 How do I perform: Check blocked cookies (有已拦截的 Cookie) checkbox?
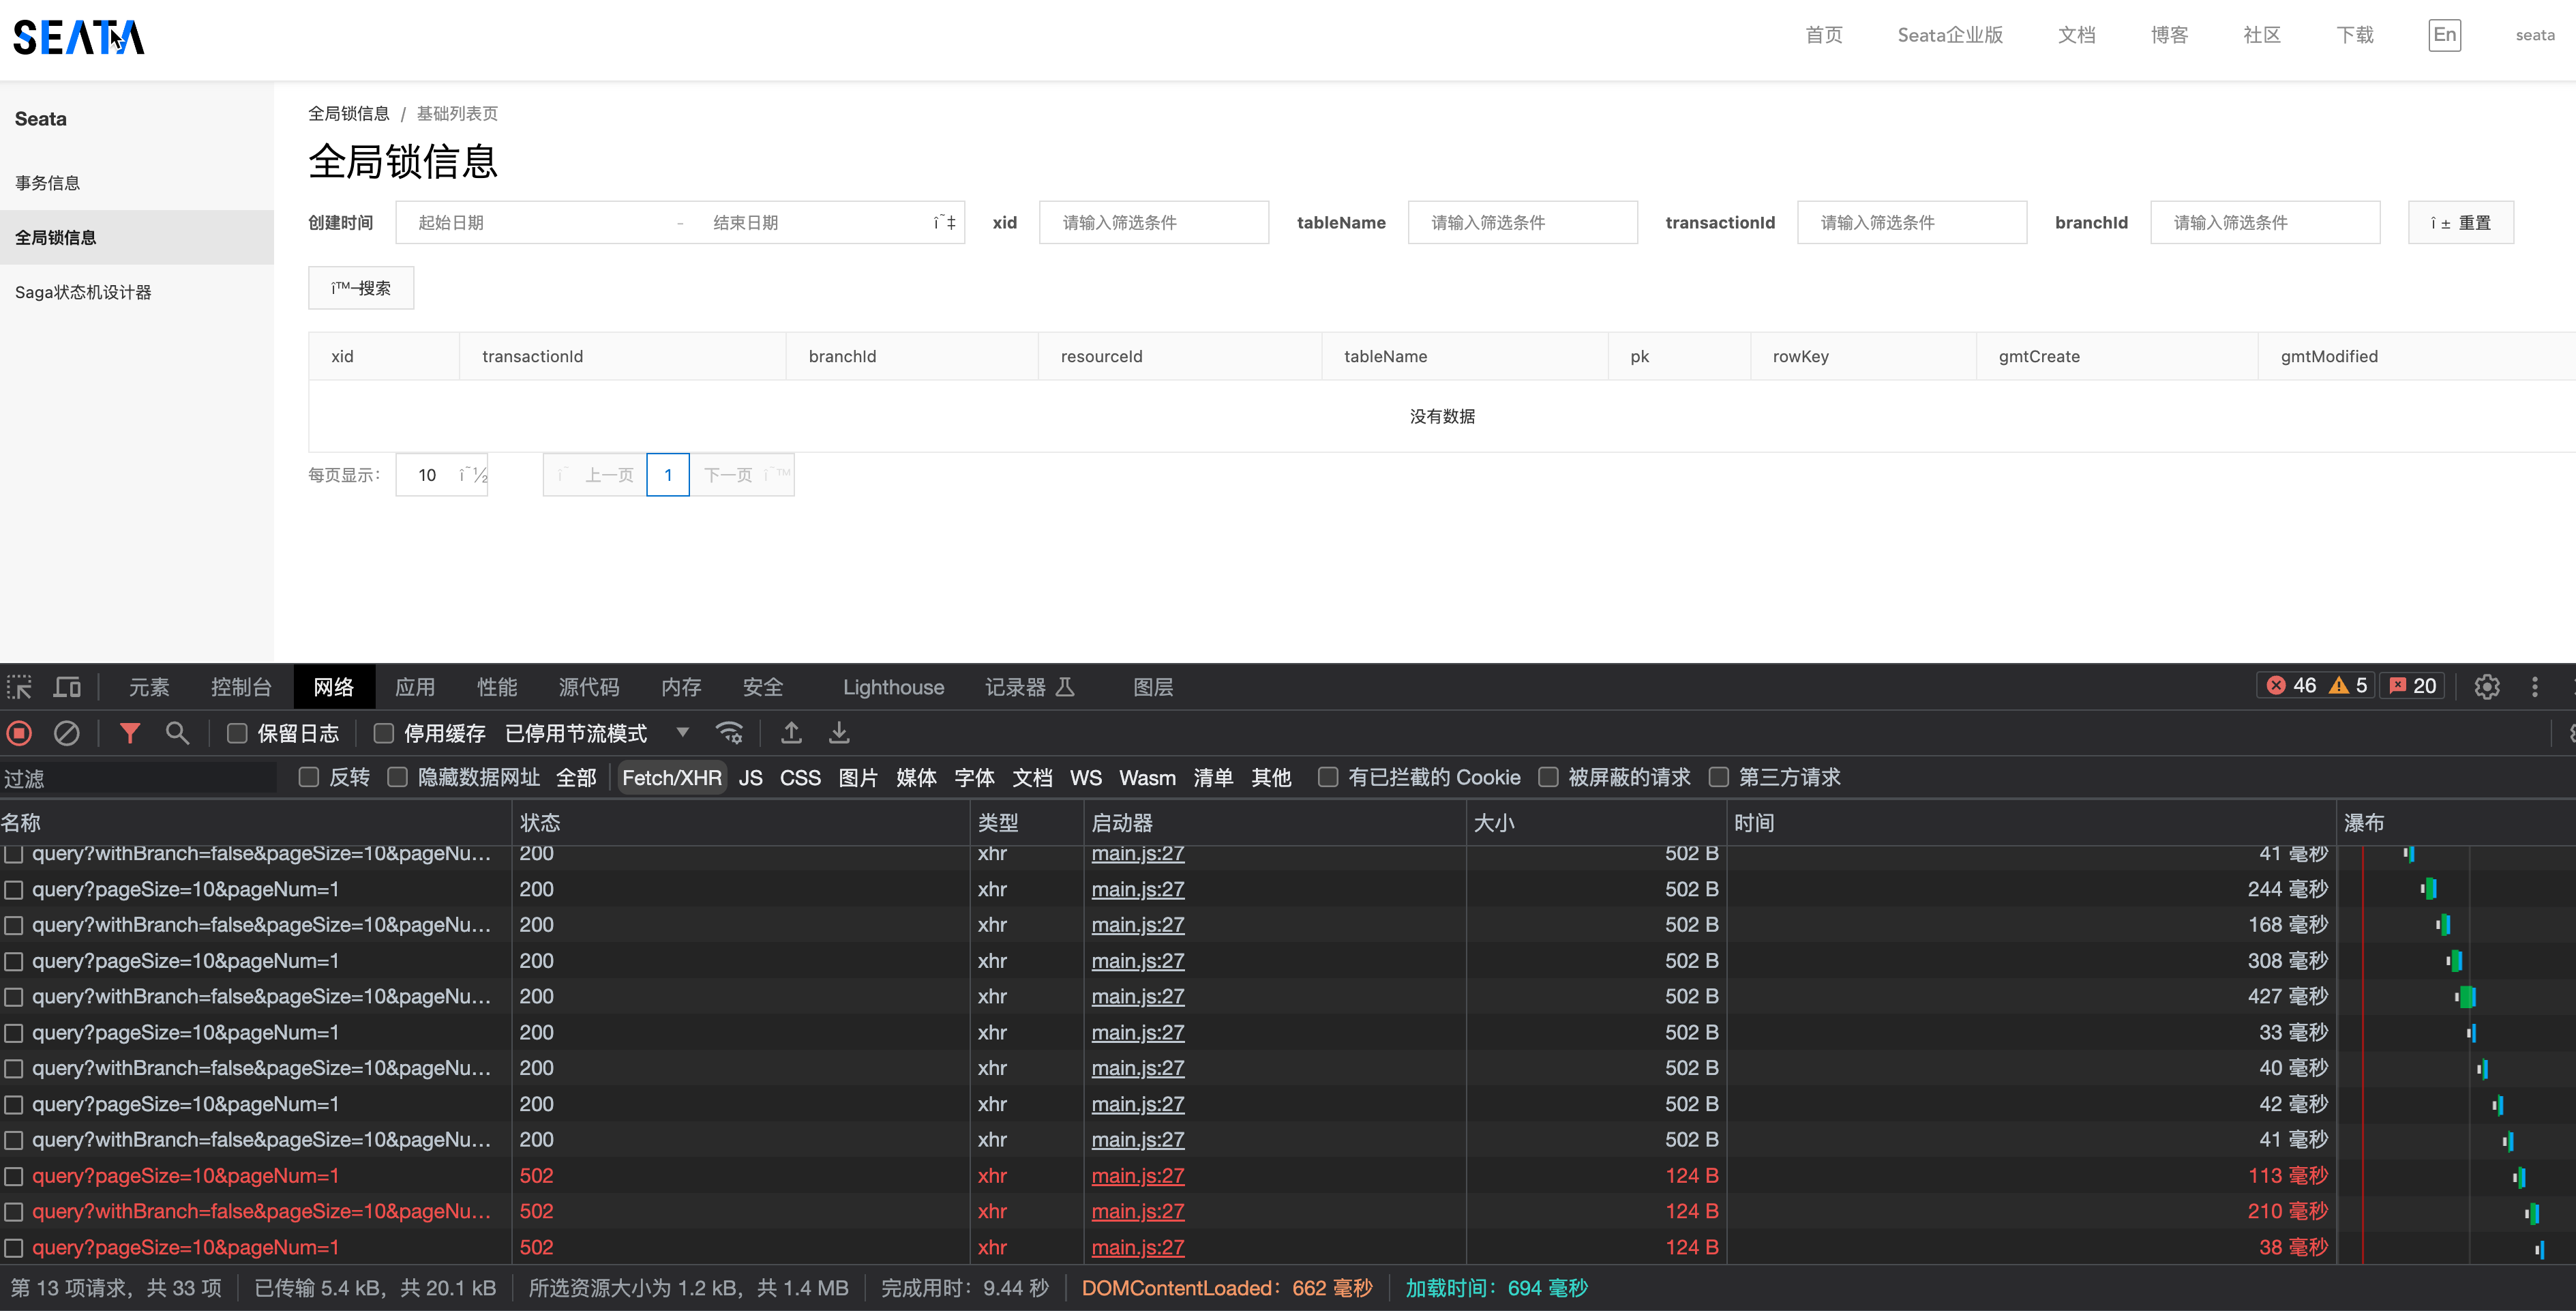1327,777
